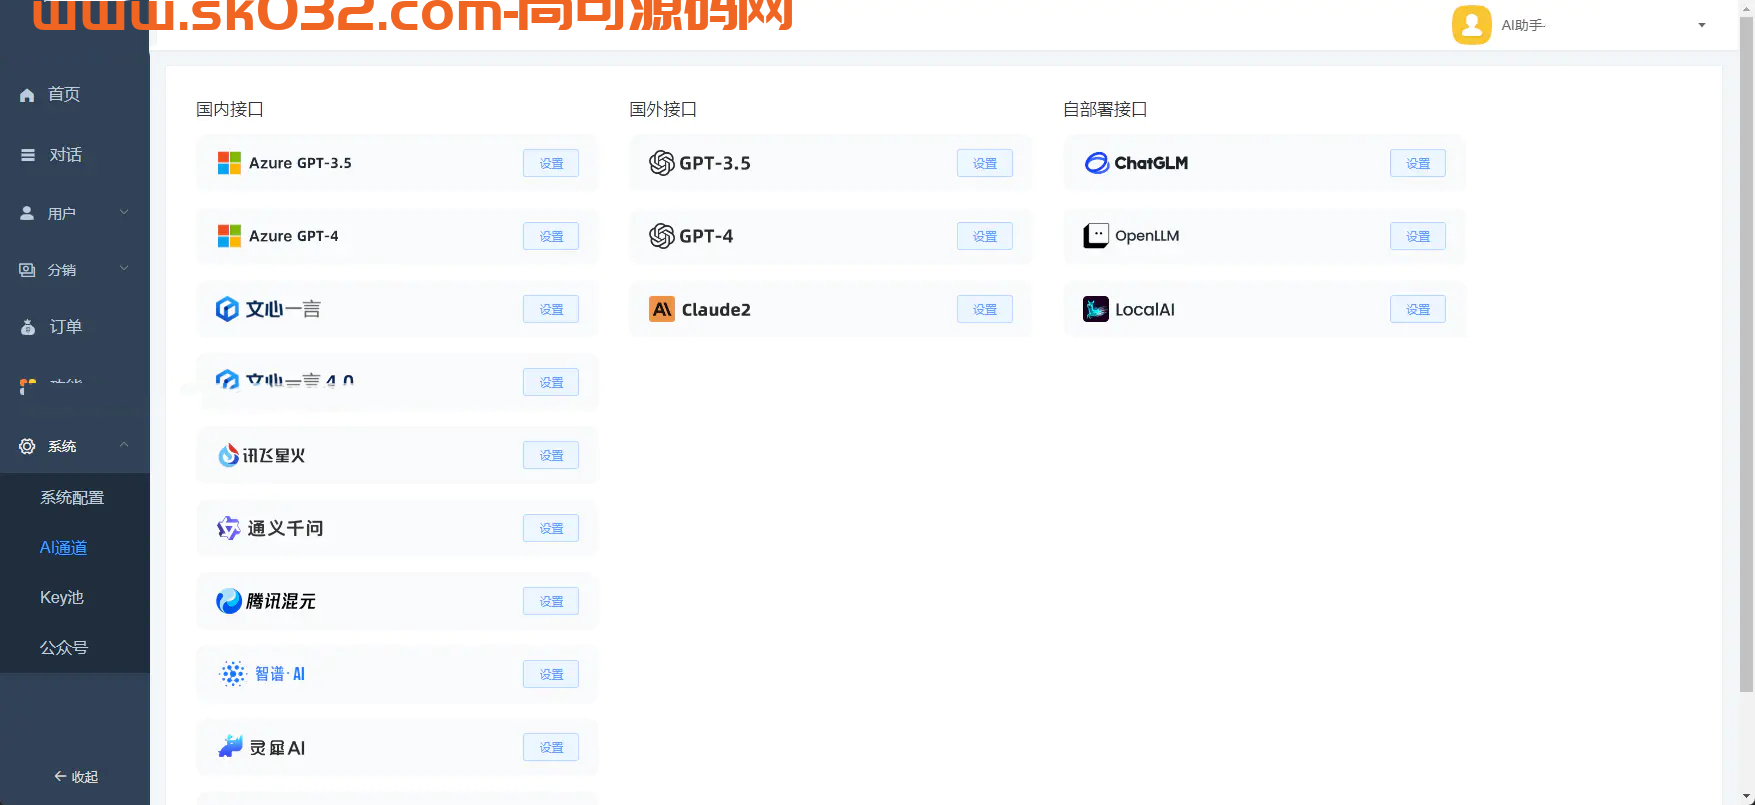Click the 国内接口 heading

click(230, 109)
